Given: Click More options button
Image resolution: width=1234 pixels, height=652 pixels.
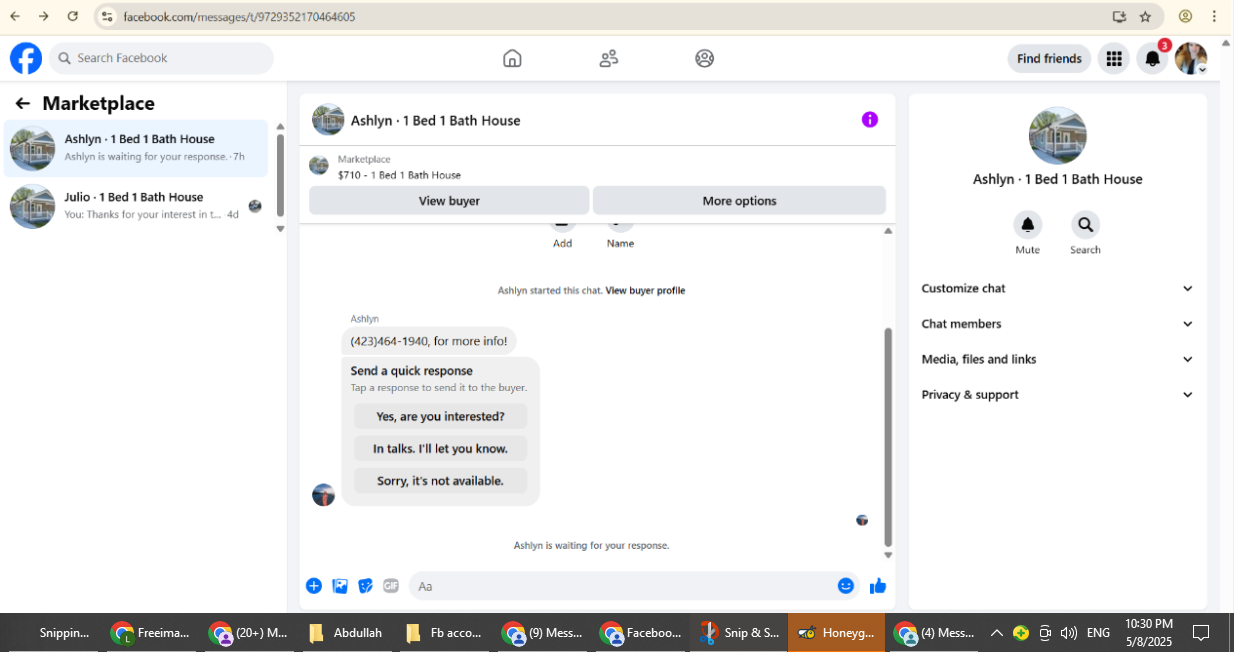Looking at the screenshot, I should coord(739,201).
